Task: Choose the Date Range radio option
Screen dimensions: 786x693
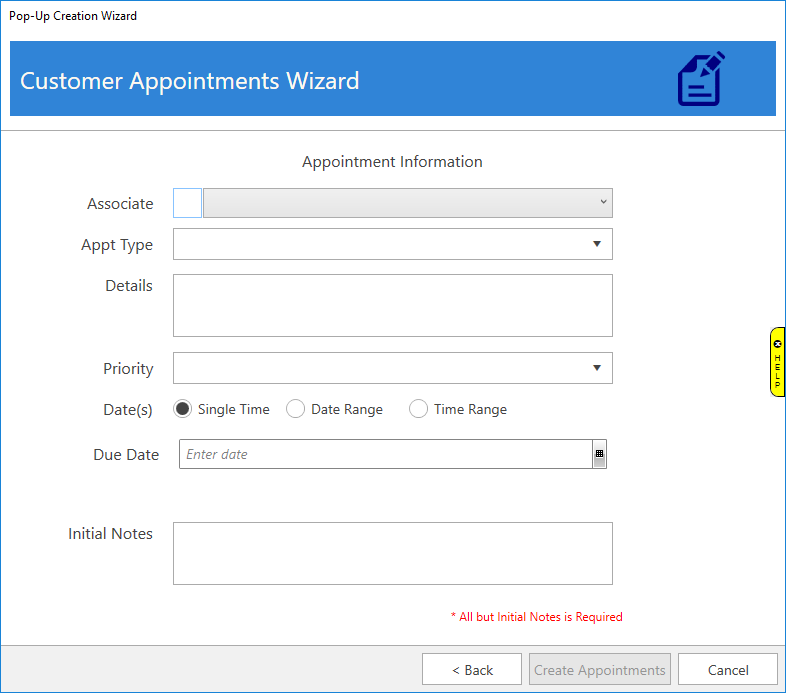Action: pos(295,409)
